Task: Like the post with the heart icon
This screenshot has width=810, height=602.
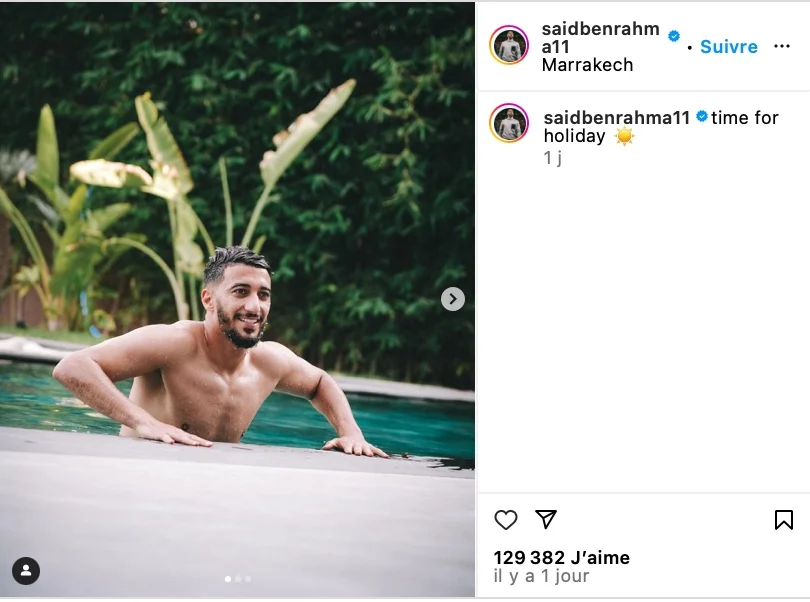Action: coord(506,520)
